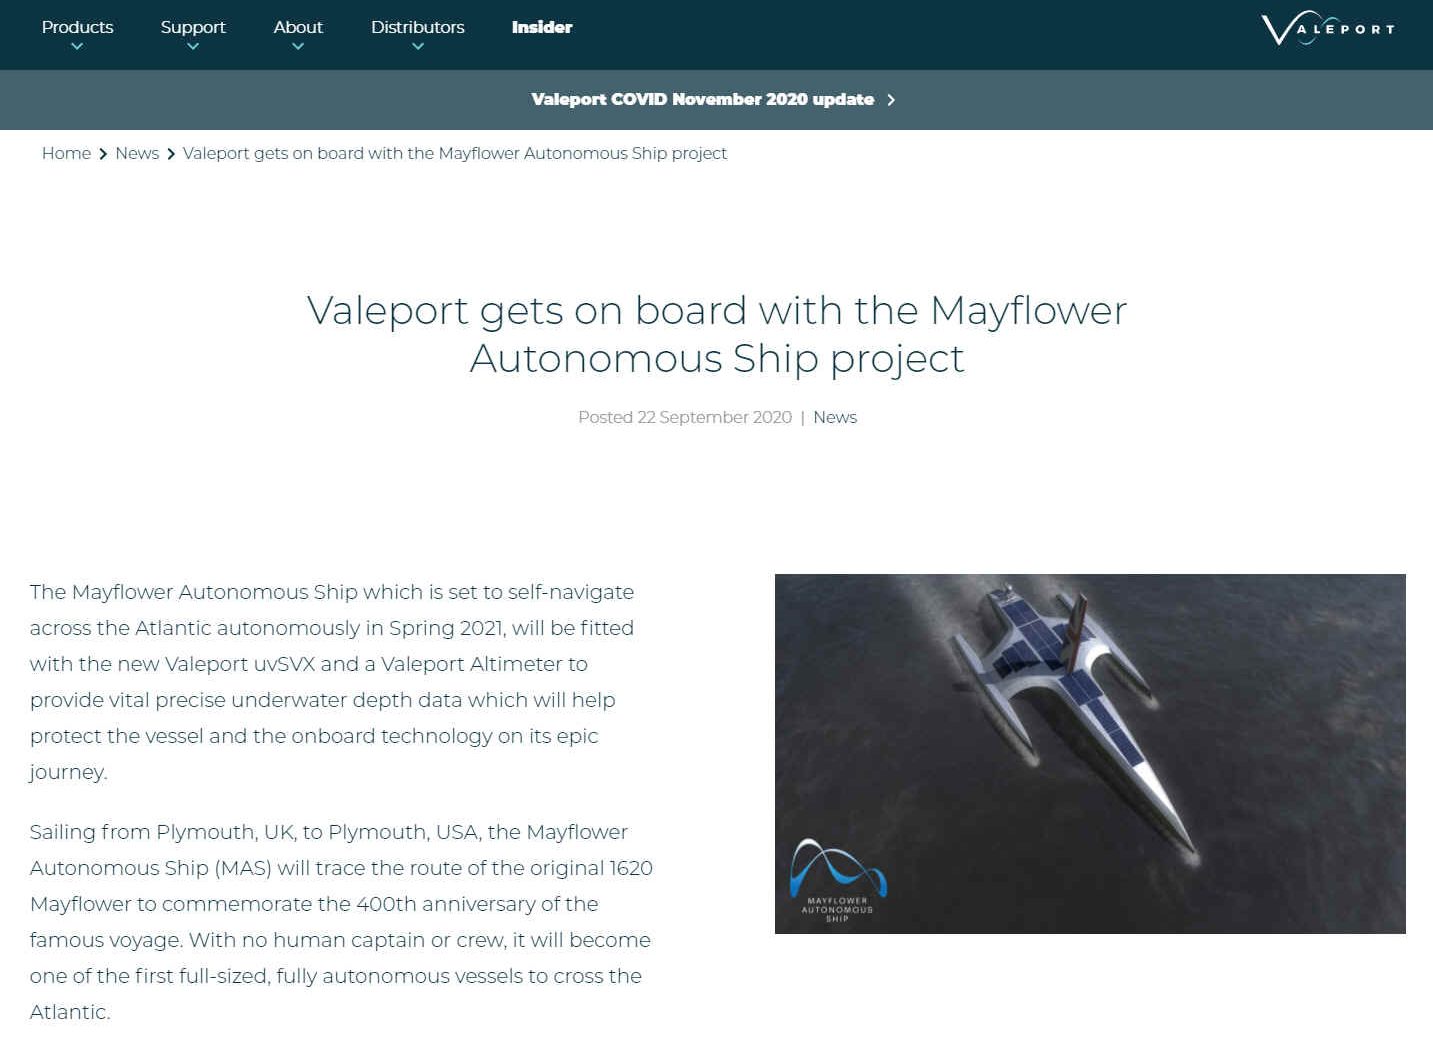1433x1041 pixels.
Task: Open the Mayflower Autonomous Ship image
Action: click(1090, 754)
